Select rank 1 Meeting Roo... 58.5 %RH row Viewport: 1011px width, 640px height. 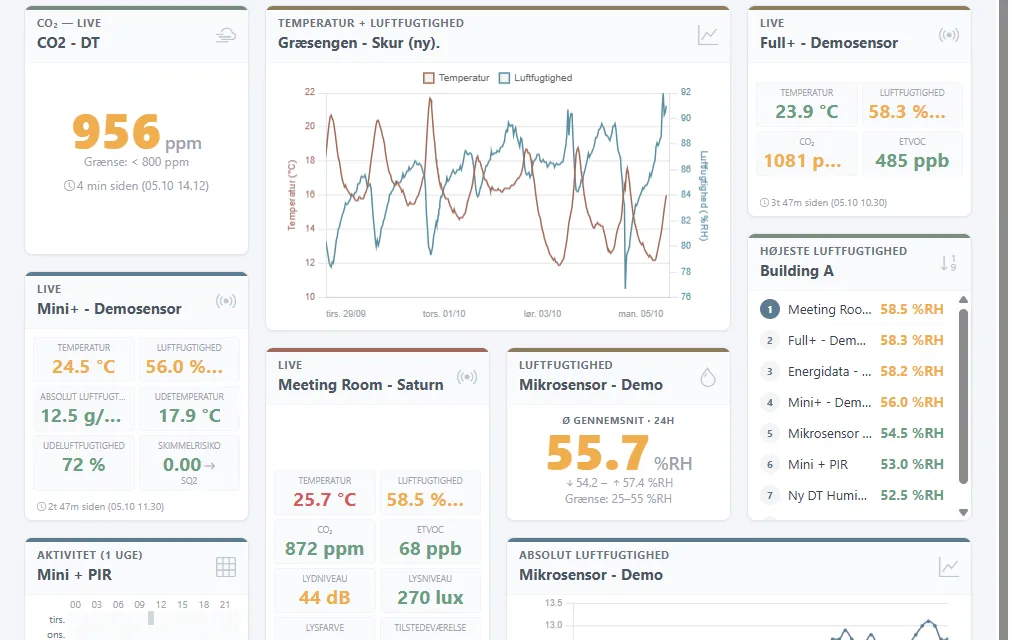(852, 309)
